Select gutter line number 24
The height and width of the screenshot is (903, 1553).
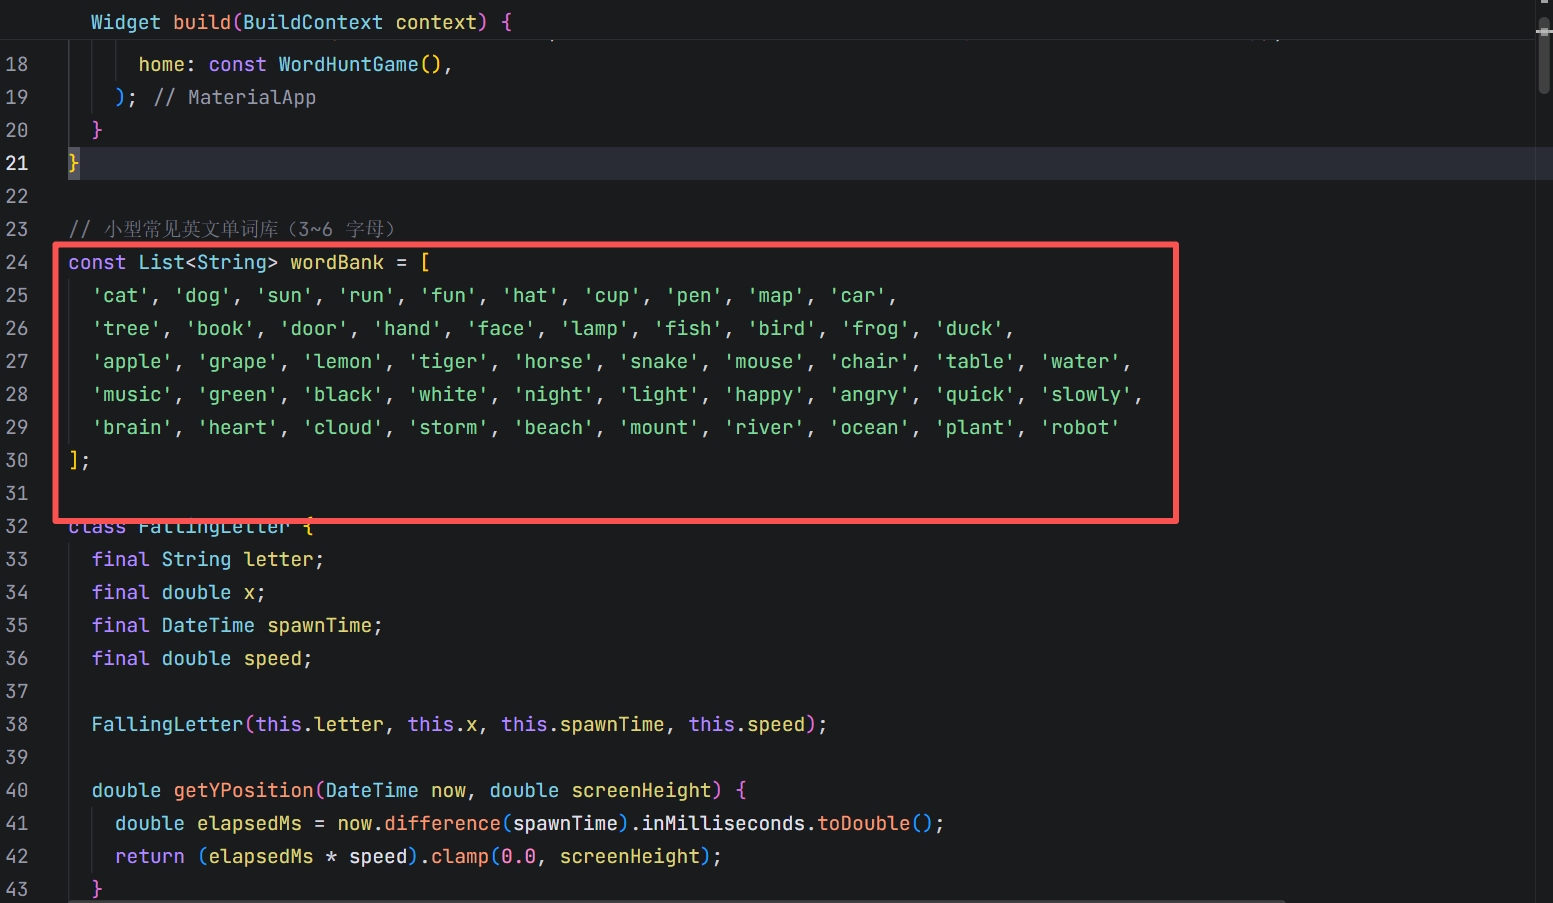click(17, 262)
